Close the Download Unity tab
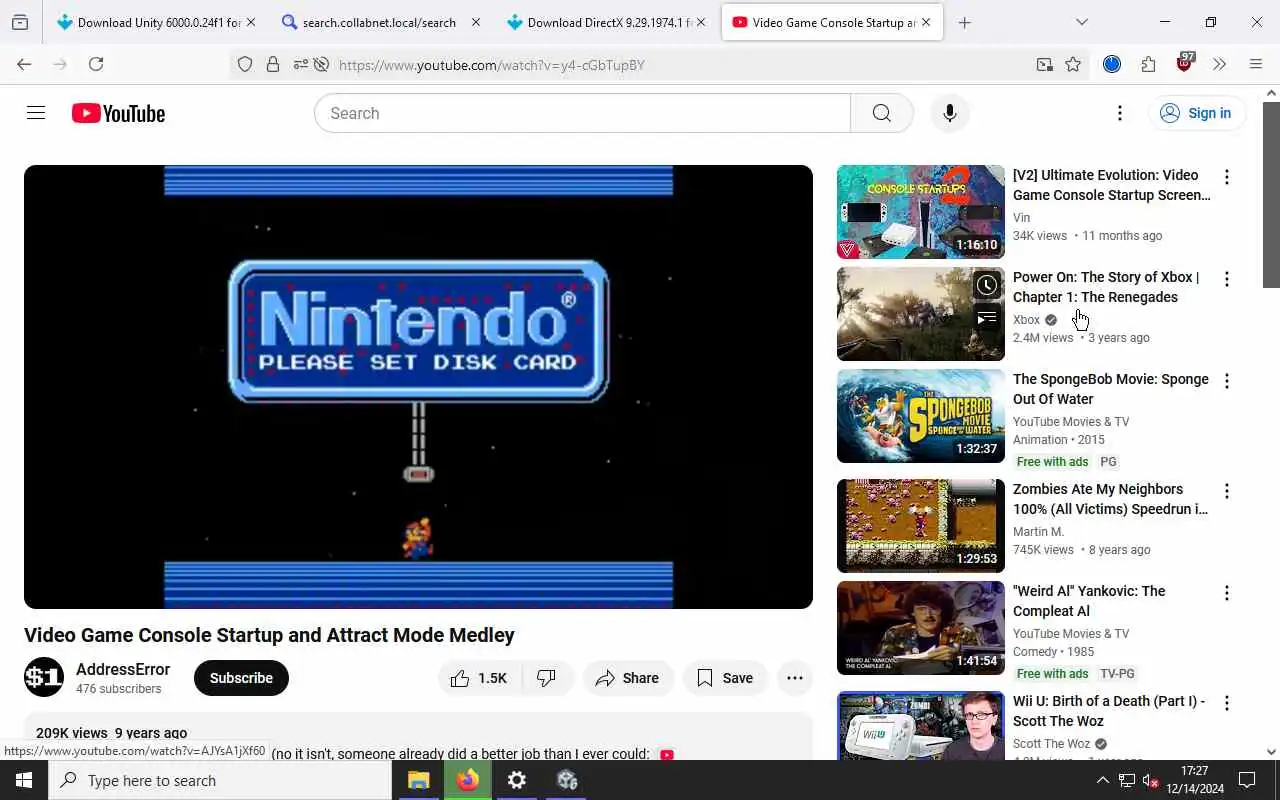The width and height of the screenshot is (1280, 800). coord(251,22)
